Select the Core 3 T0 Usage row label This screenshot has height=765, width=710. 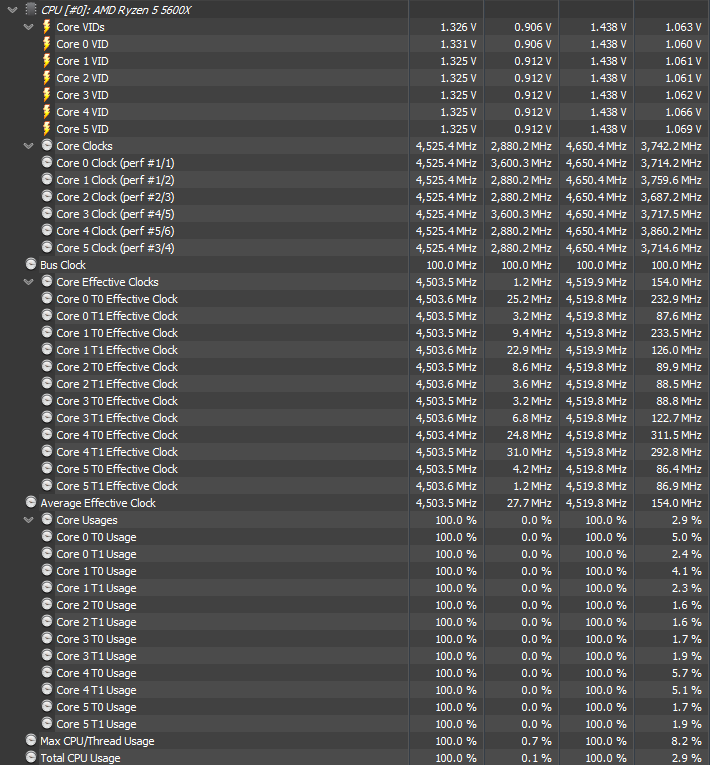click(x=96, y=639)
